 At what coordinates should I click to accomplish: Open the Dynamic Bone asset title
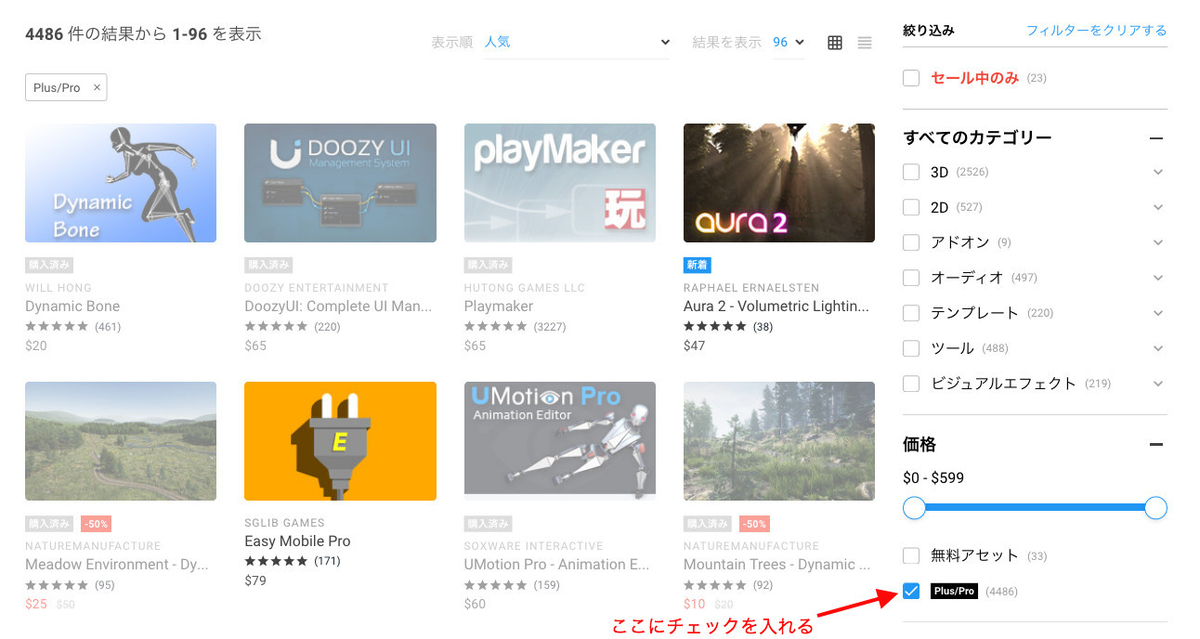point(72,306)
